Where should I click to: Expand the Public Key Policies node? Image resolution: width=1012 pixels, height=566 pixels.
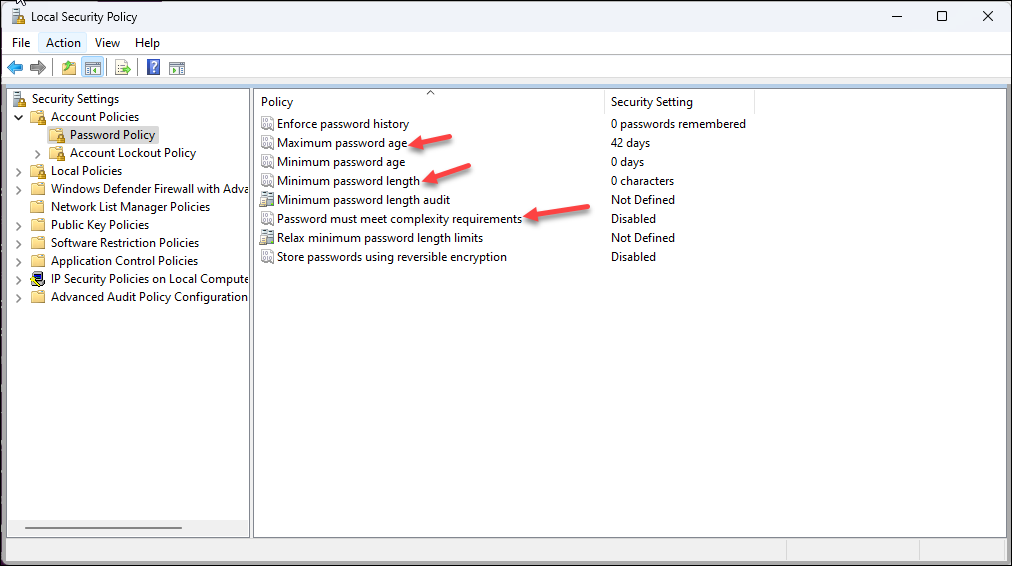pos(19,225)
